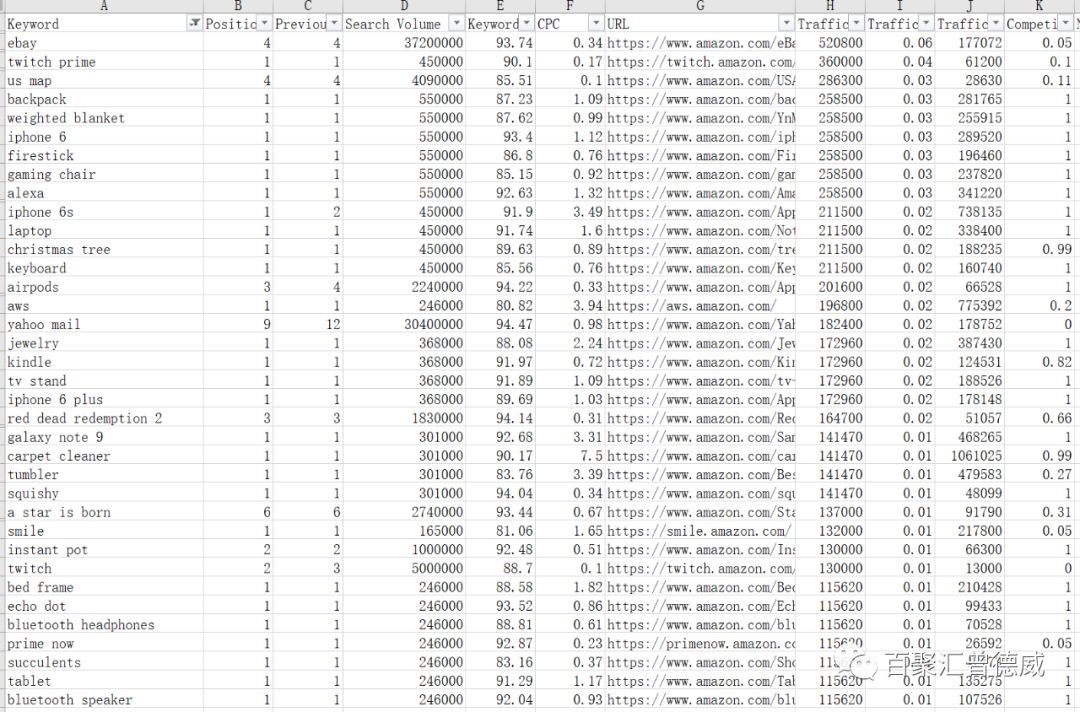Click the 'alexa' keyword cell
1080x712 pixels.
coord(103,193)
